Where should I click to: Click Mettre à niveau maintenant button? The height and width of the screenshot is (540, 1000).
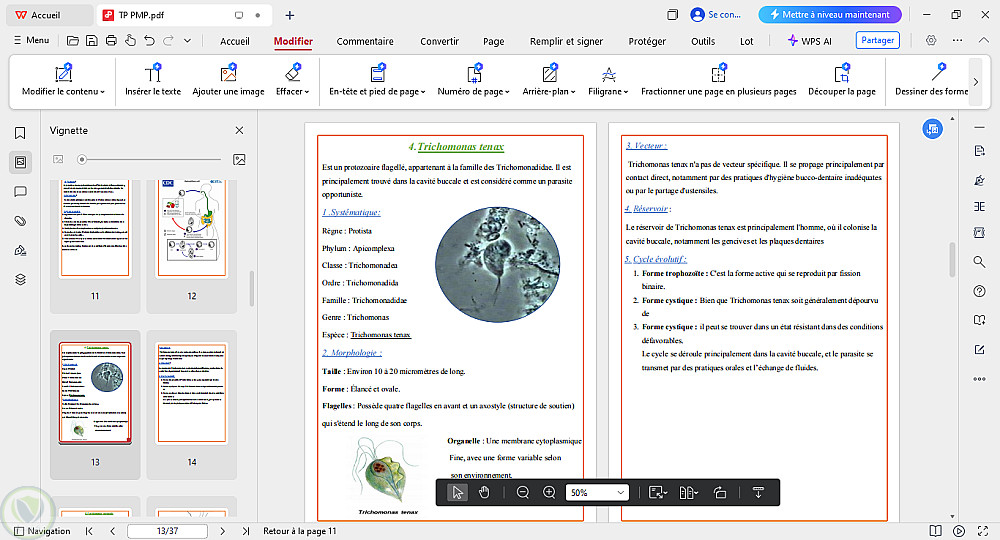(x=830, y=15)
